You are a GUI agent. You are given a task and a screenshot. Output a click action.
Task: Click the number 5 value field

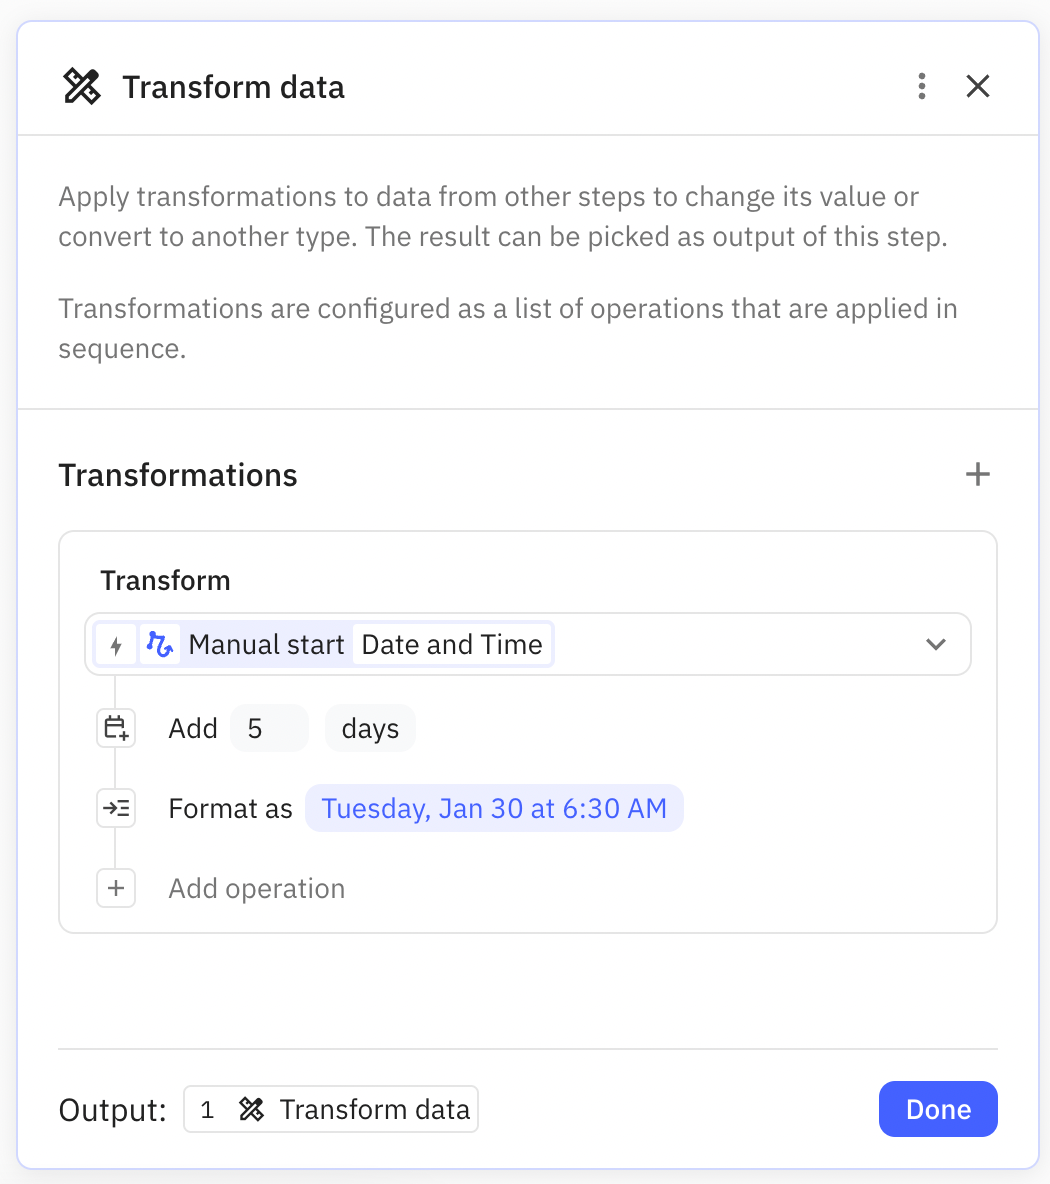tap(269, 728)
